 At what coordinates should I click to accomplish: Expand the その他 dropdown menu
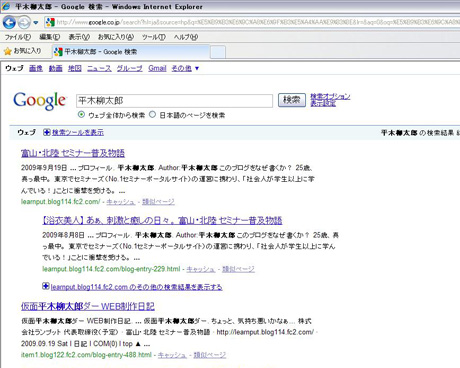tap(185, 68)
